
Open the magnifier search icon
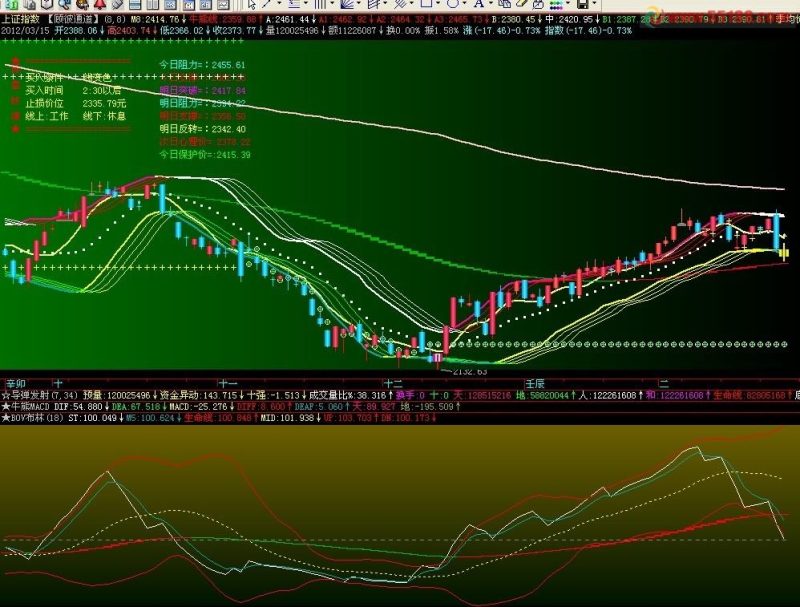coord(65,4)
